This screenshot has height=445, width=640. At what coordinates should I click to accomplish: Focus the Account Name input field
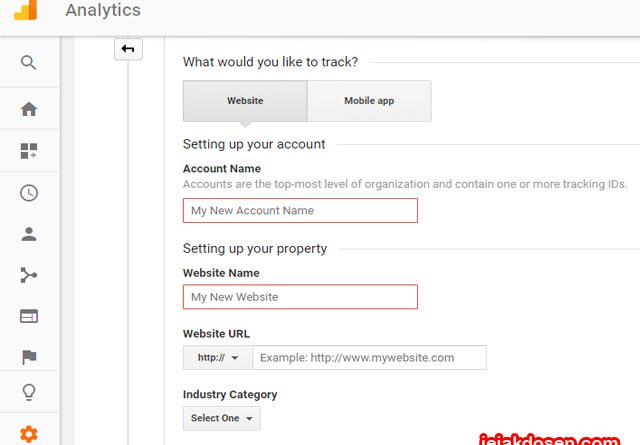(x=300, y=211)
